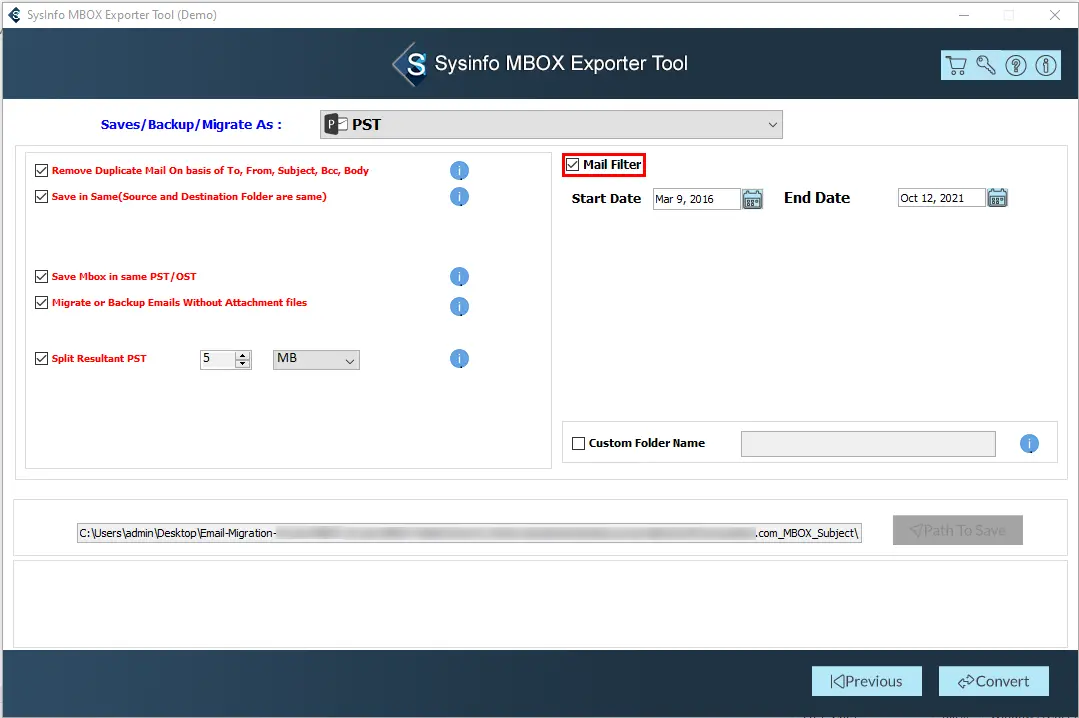
Task: Click the split size value field
Action: (217, 359)
